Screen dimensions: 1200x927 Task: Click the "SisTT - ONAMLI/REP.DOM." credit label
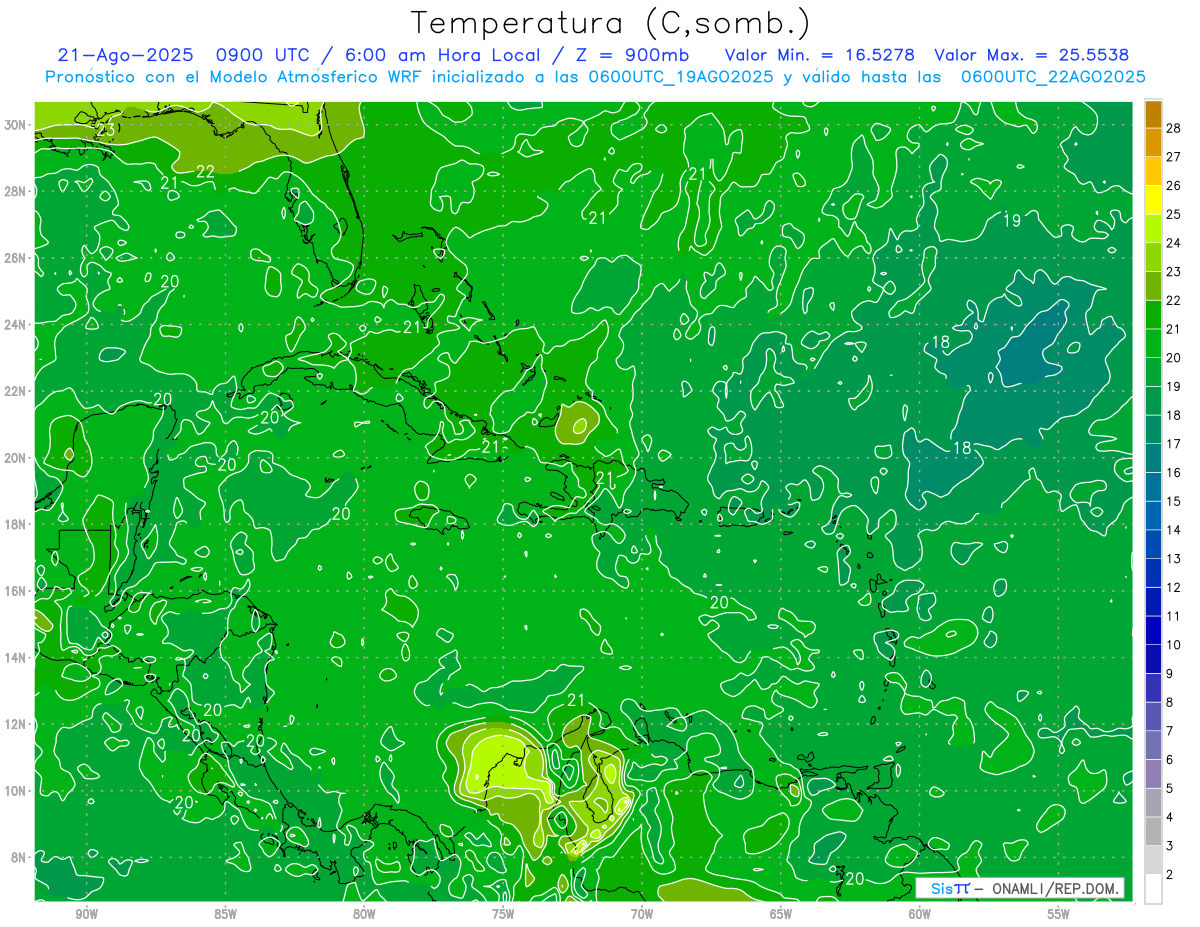click(1019, 888)
